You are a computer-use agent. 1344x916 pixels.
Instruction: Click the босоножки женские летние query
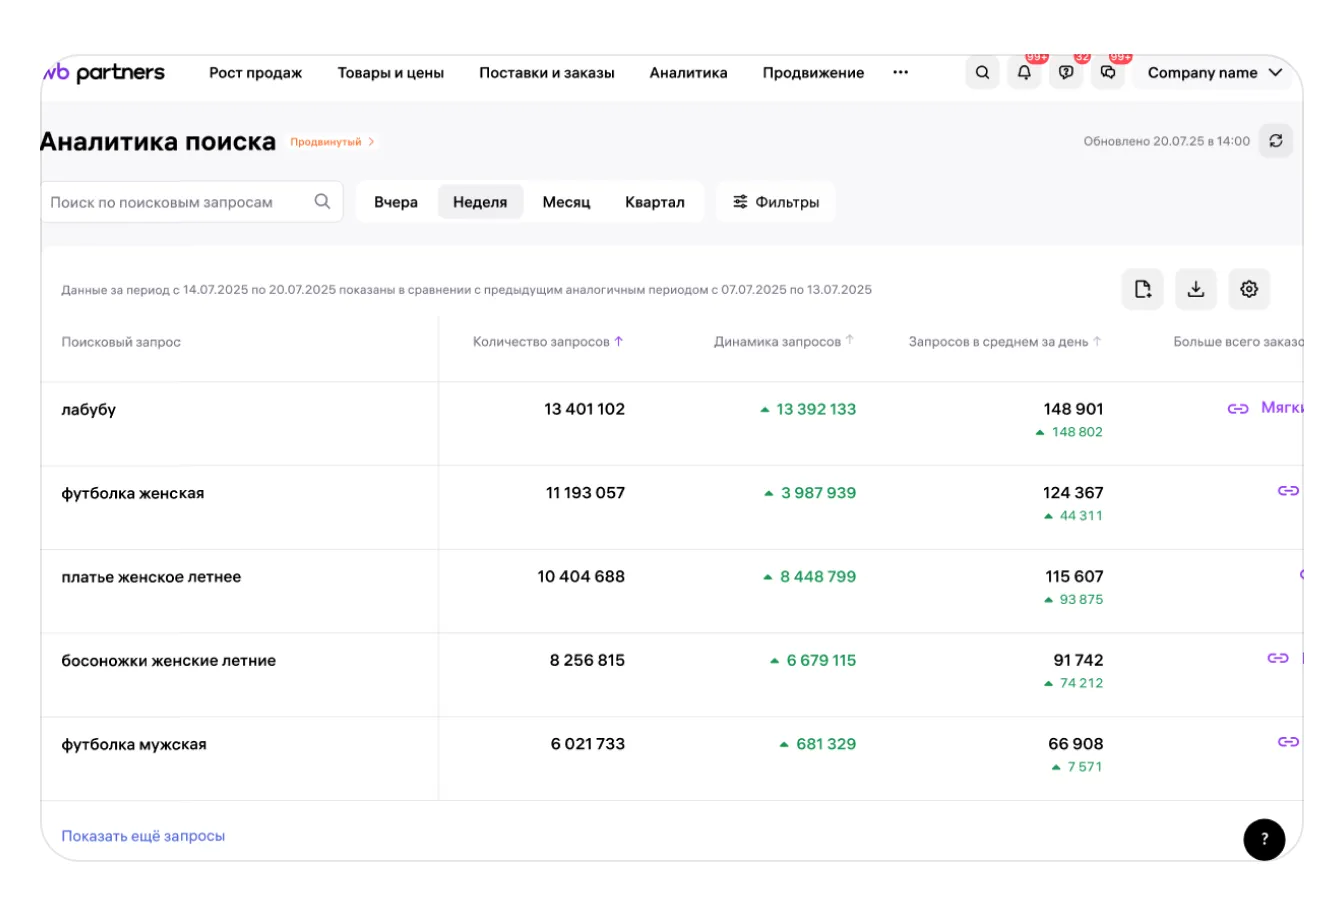pyautogui.click(x=168, y=661)
